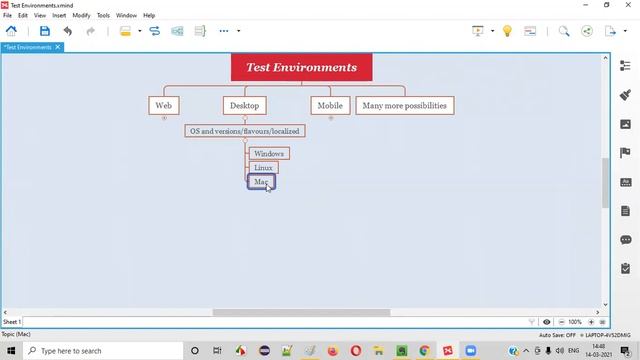The height and width of the screenshot is (360, 640).
Task: Open the Notes side panel
Action: (x=625, y=211)
